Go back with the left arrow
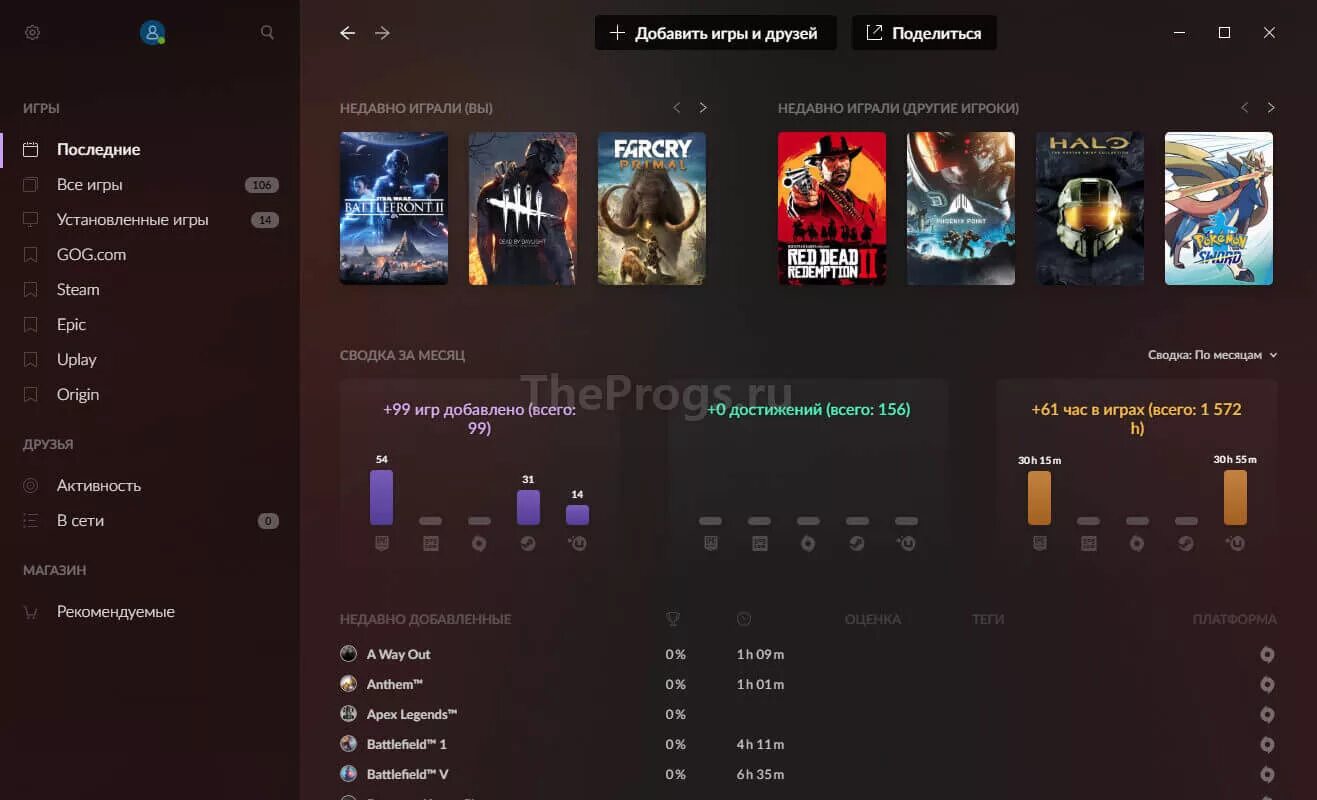This screenshot has height=800, width=1317. point(347,33)
